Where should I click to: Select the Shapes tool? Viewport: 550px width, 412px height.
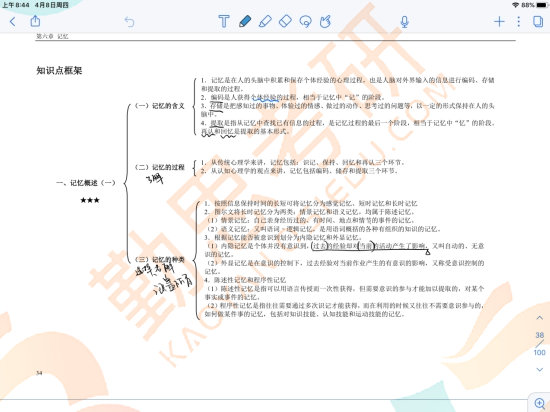(x=326, y=22)
